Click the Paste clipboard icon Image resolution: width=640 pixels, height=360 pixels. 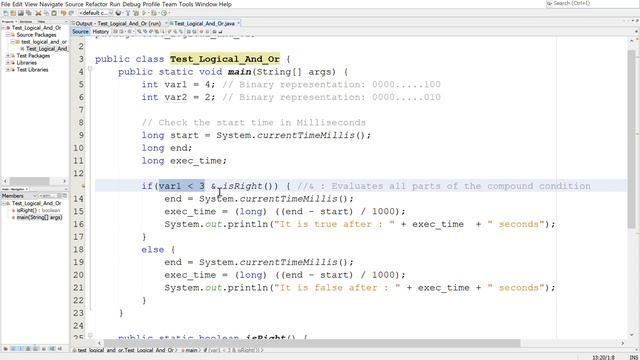coord(54,13)
